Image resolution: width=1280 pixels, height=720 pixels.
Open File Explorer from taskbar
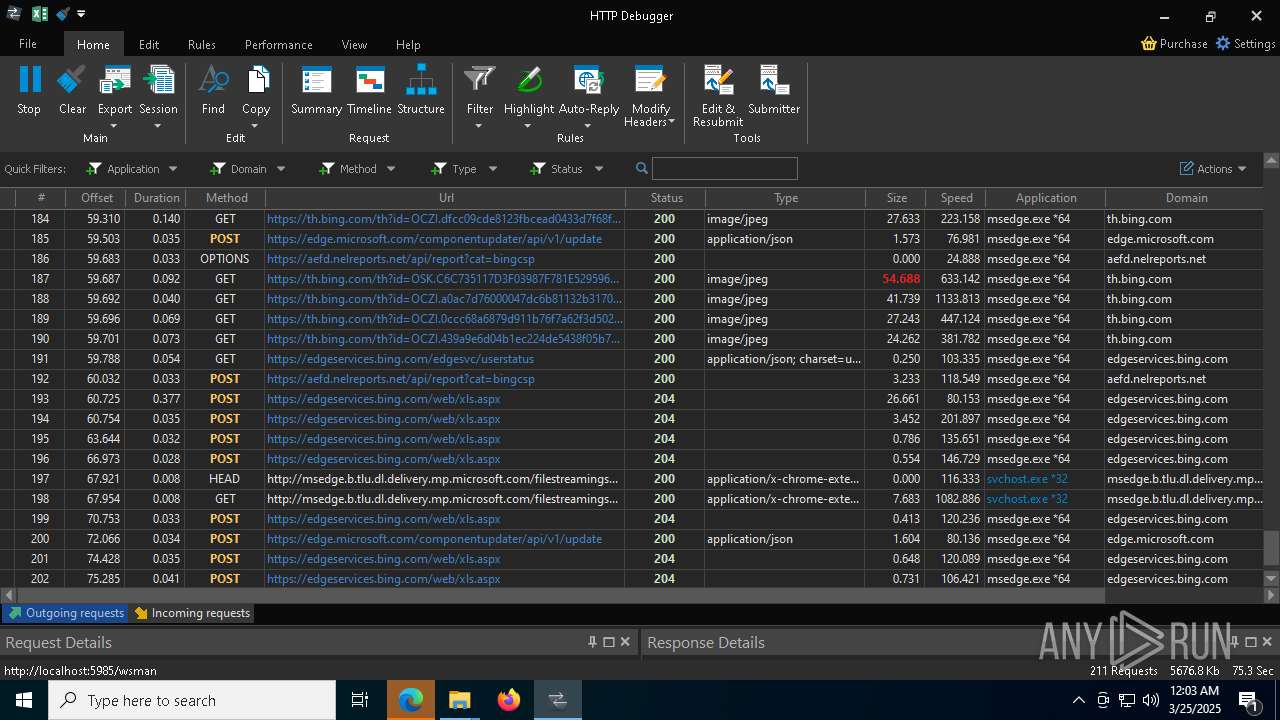pyautogui.click(x=459, y=700)
